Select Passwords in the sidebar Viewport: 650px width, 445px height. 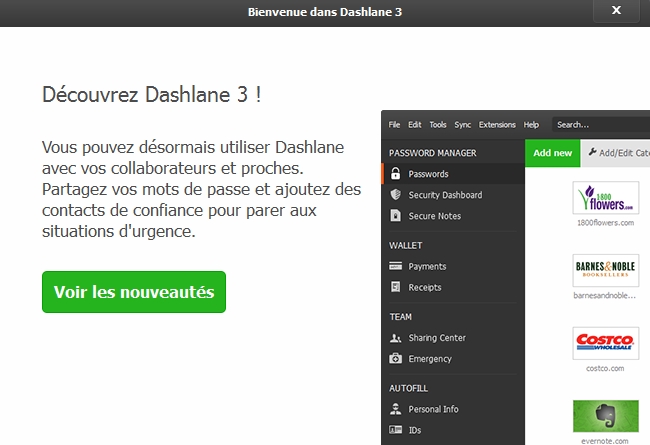[x=453, y=174]
